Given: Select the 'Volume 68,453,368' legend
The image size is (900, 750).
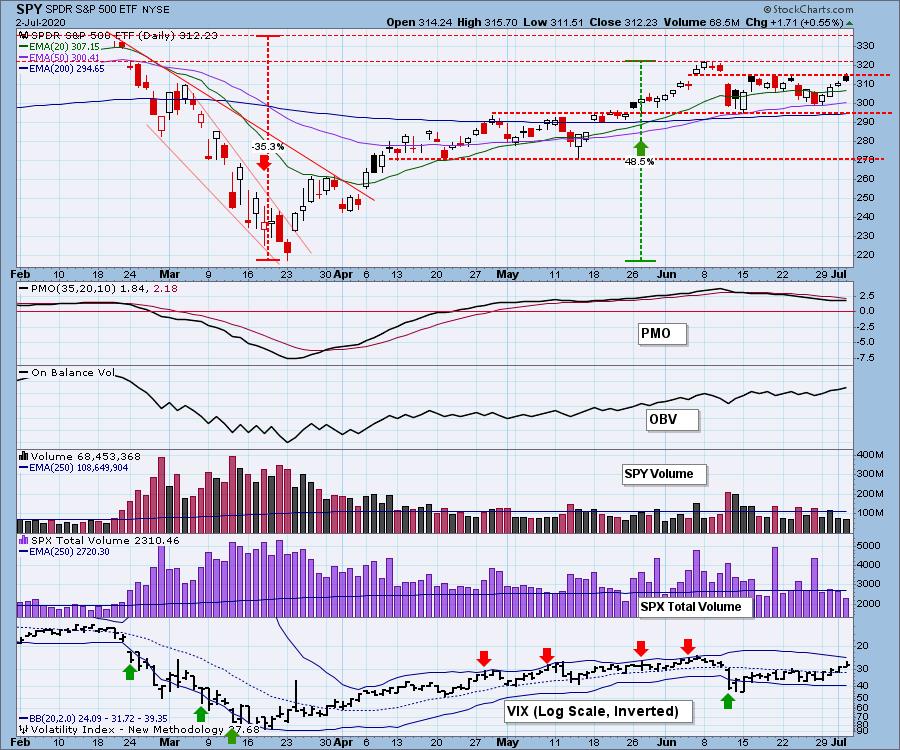Looking at the screenshot, I should [86, 456].
